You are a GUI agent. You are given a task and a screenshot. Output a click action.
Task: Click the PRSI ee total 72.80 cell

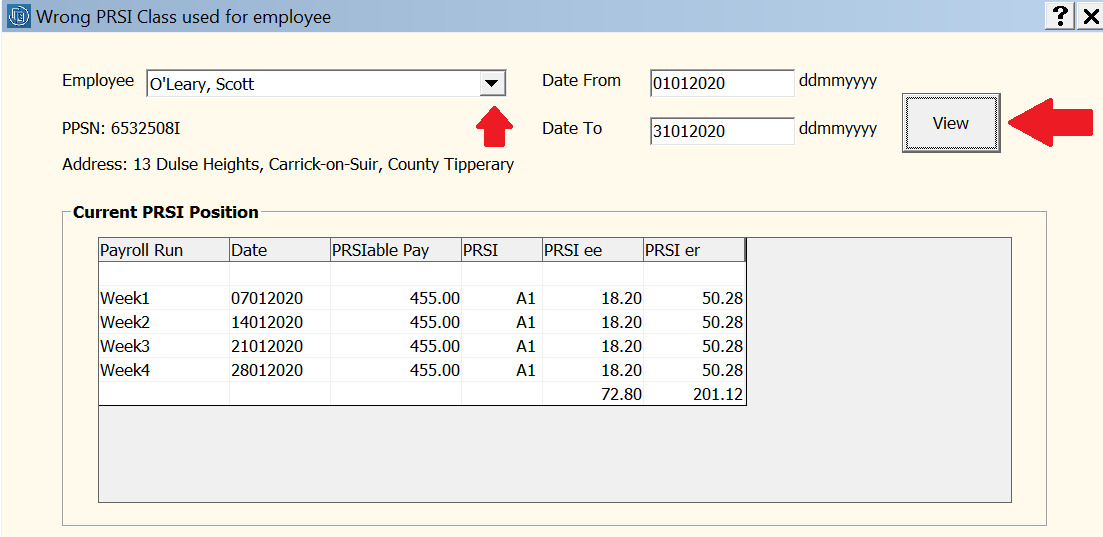click(x=593, y=394)
